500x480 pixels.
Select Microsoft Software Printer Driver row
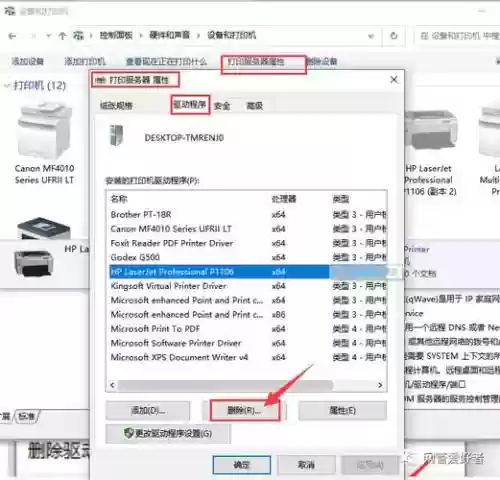click(x=248, y=343)
